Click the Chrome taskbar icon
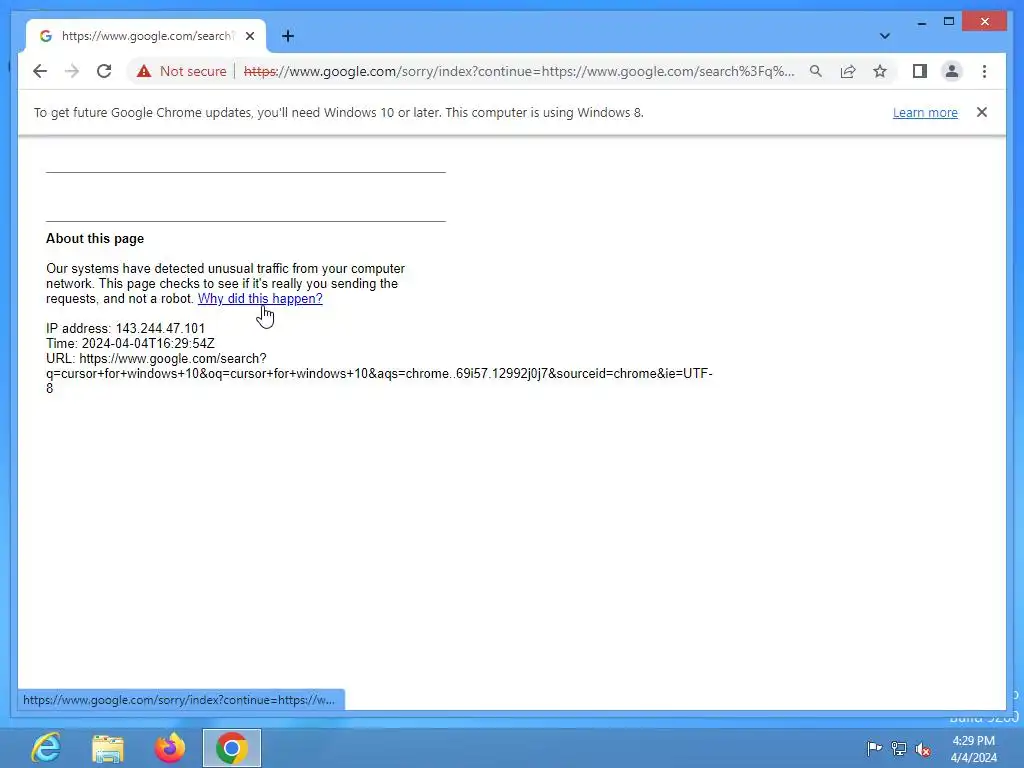 click(x=232, y=748)
